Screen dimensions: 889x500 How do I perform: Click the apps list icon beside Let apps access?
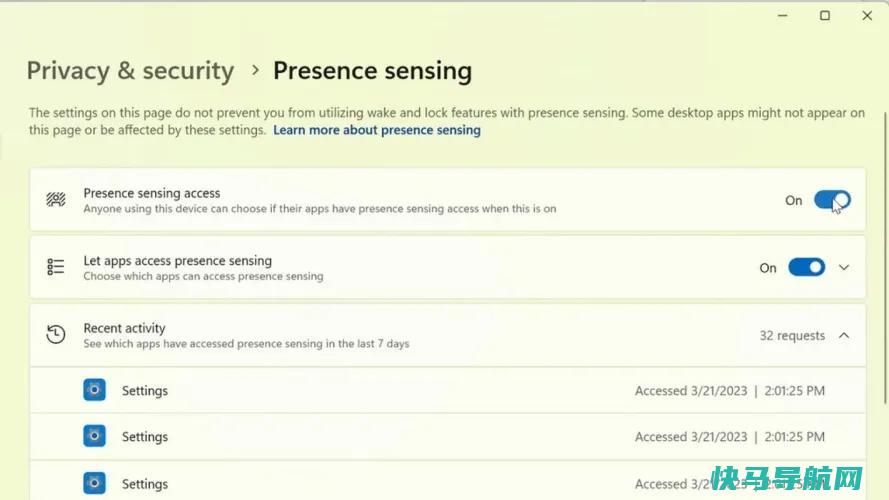pos(56,267)
